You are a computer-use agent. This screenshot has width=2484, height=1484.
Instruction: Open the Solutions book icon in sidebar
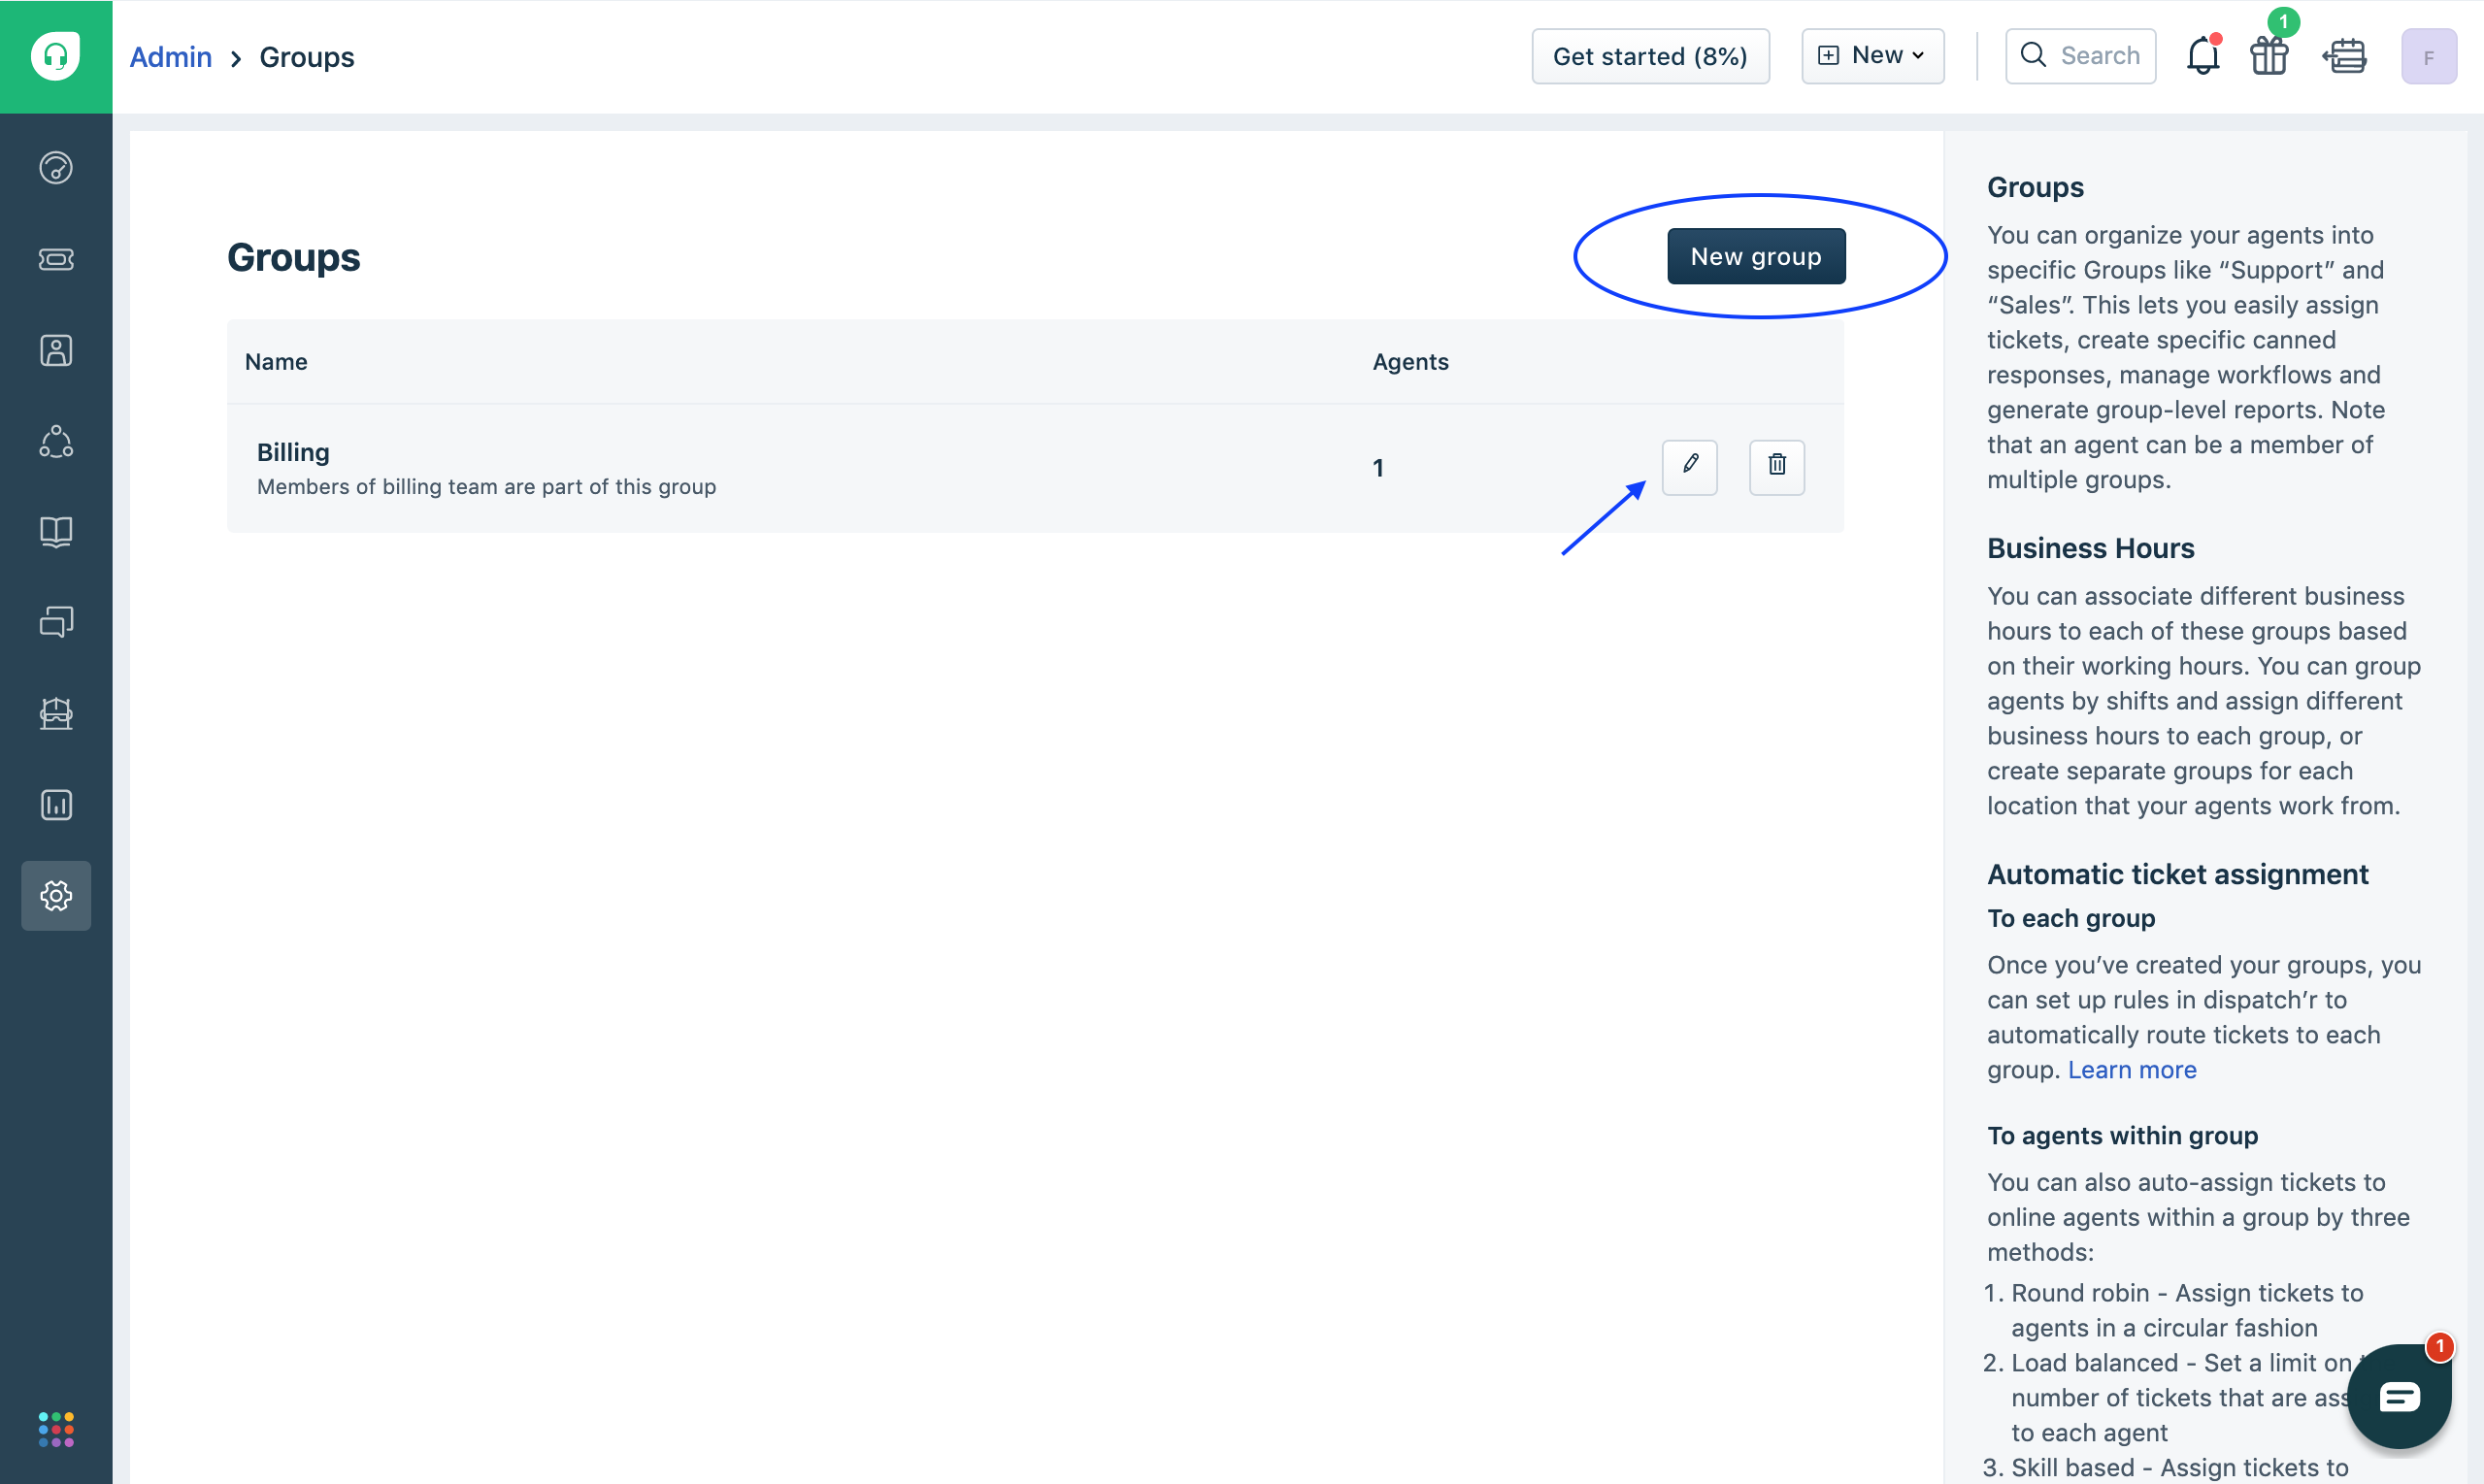56,532
